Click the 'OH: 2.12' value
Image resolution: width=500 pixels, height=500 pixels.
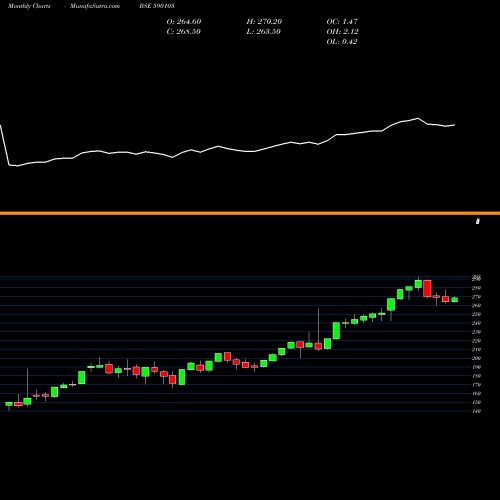click(343, 32)
